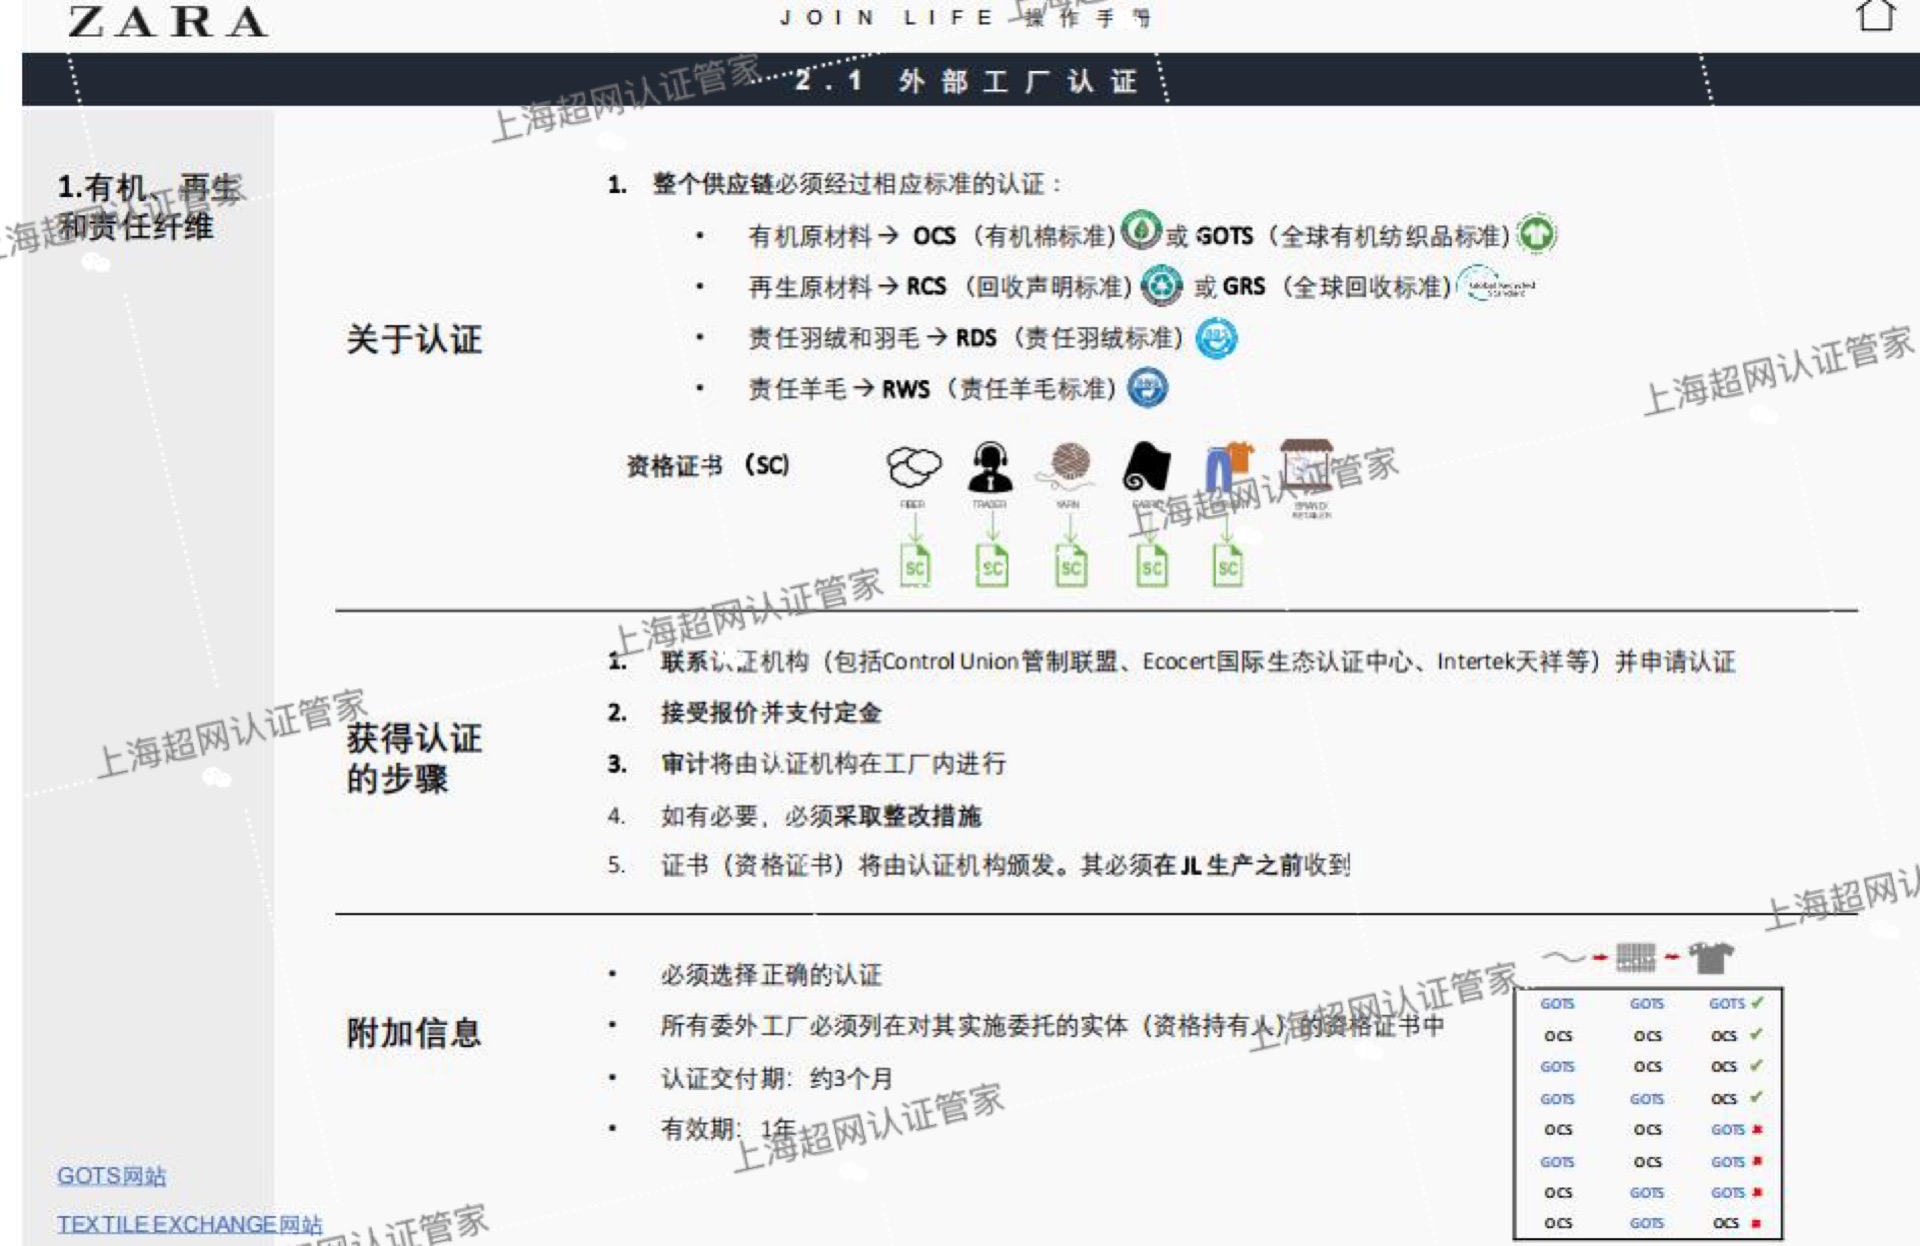Open the GOTS网站 link
Image resolution: width=1920 pixels, height=1246 pixels.
[111, 1175]
